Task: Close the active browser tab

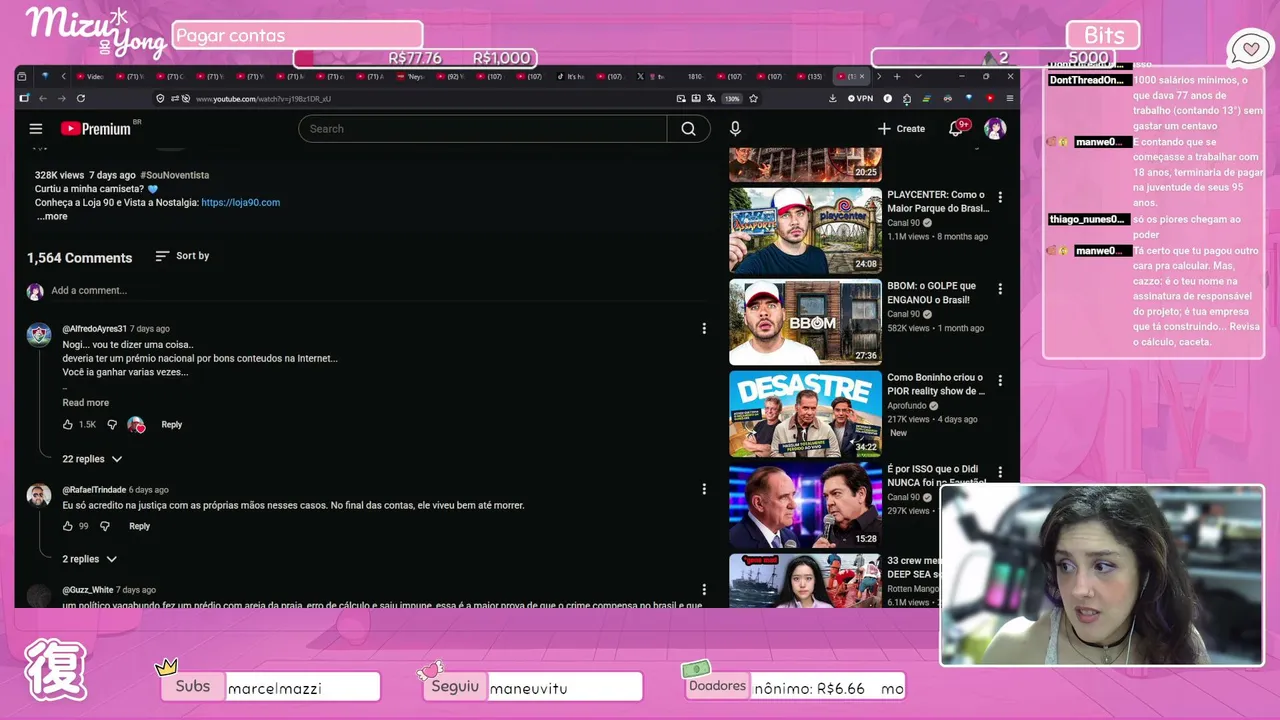Action: [x=864, y=77]
